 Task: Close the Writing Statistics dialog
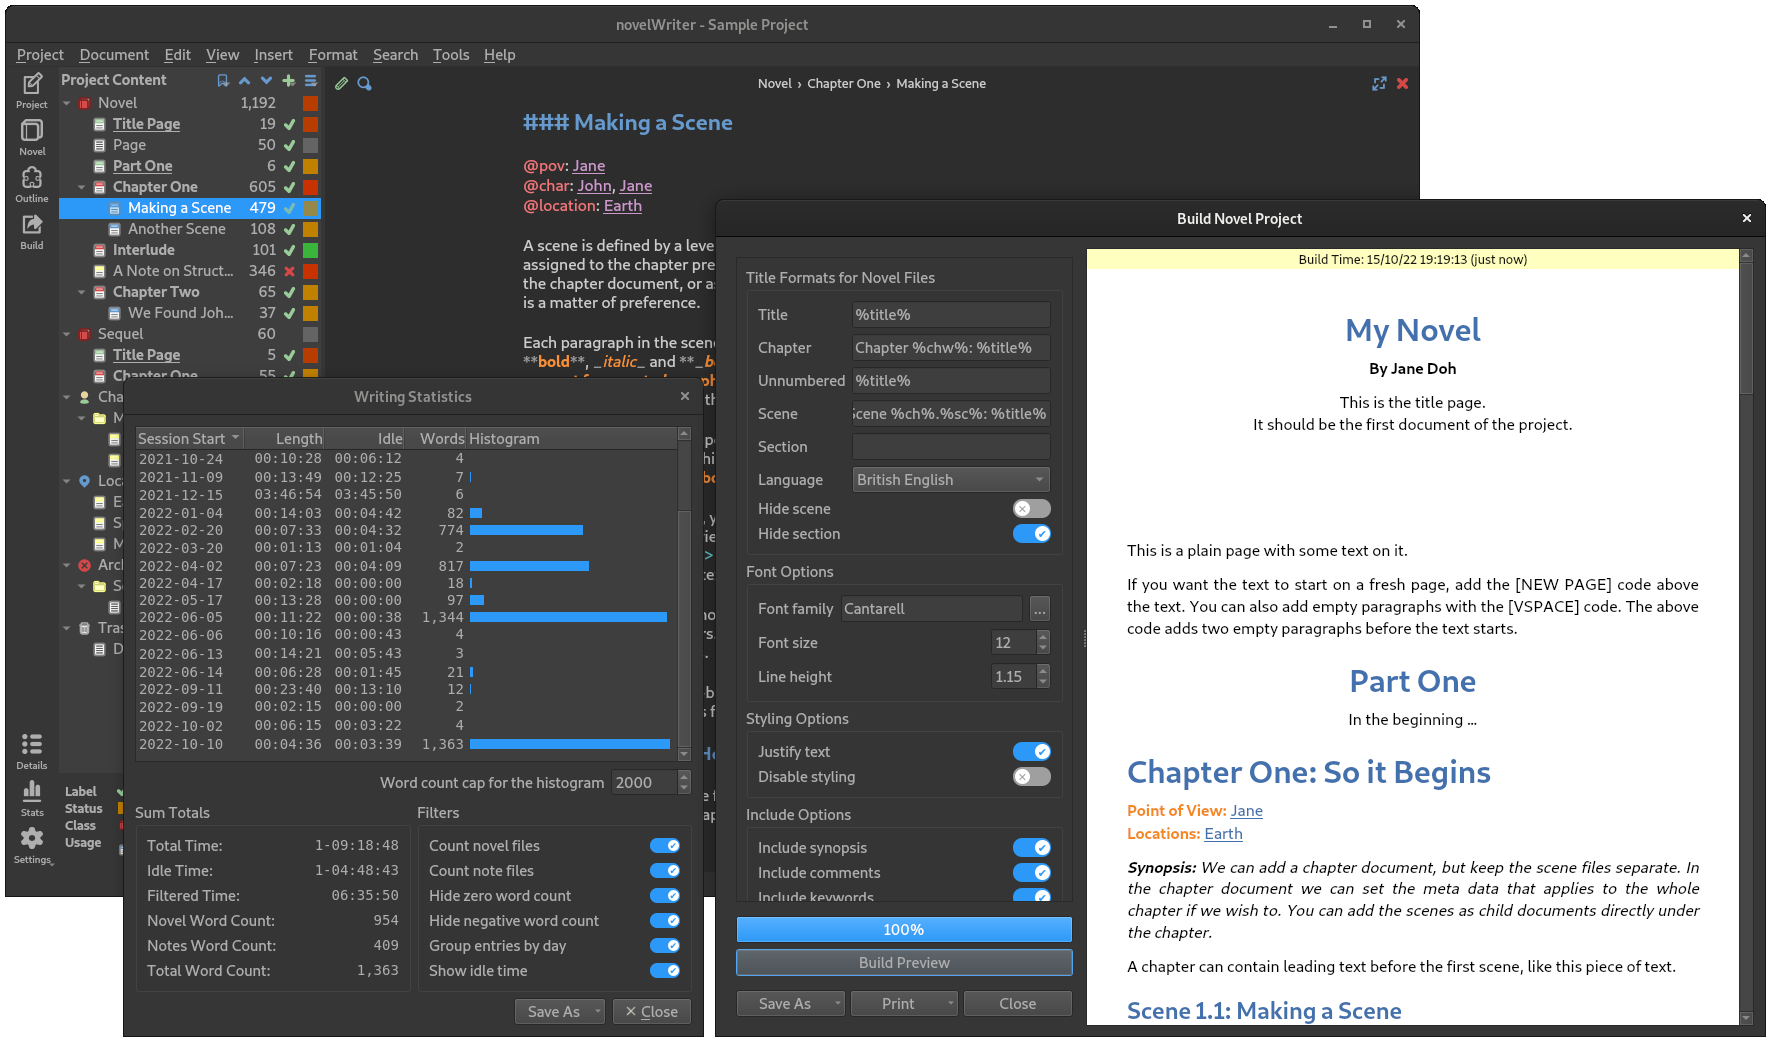coord(685,396)
